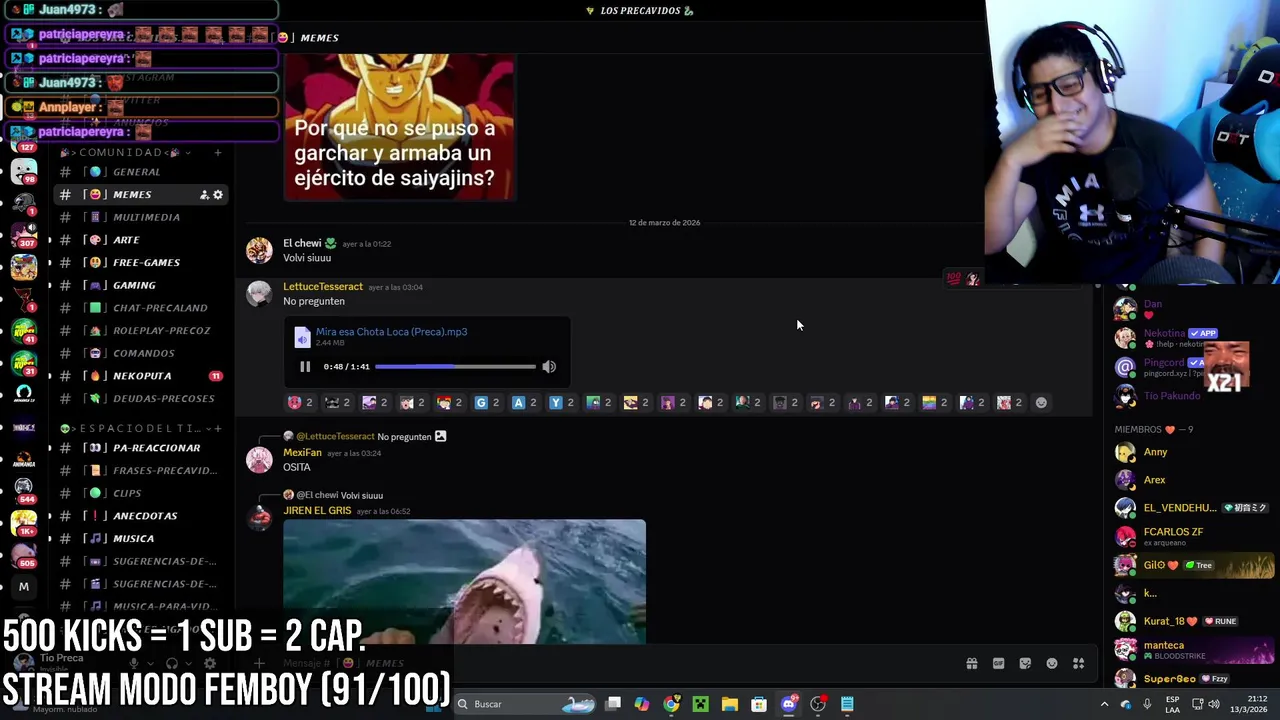This screenshot has width=1280, height=720.
Task: Open the ROLEPLAY-PRECOZ channel
Action: point(141,330)
